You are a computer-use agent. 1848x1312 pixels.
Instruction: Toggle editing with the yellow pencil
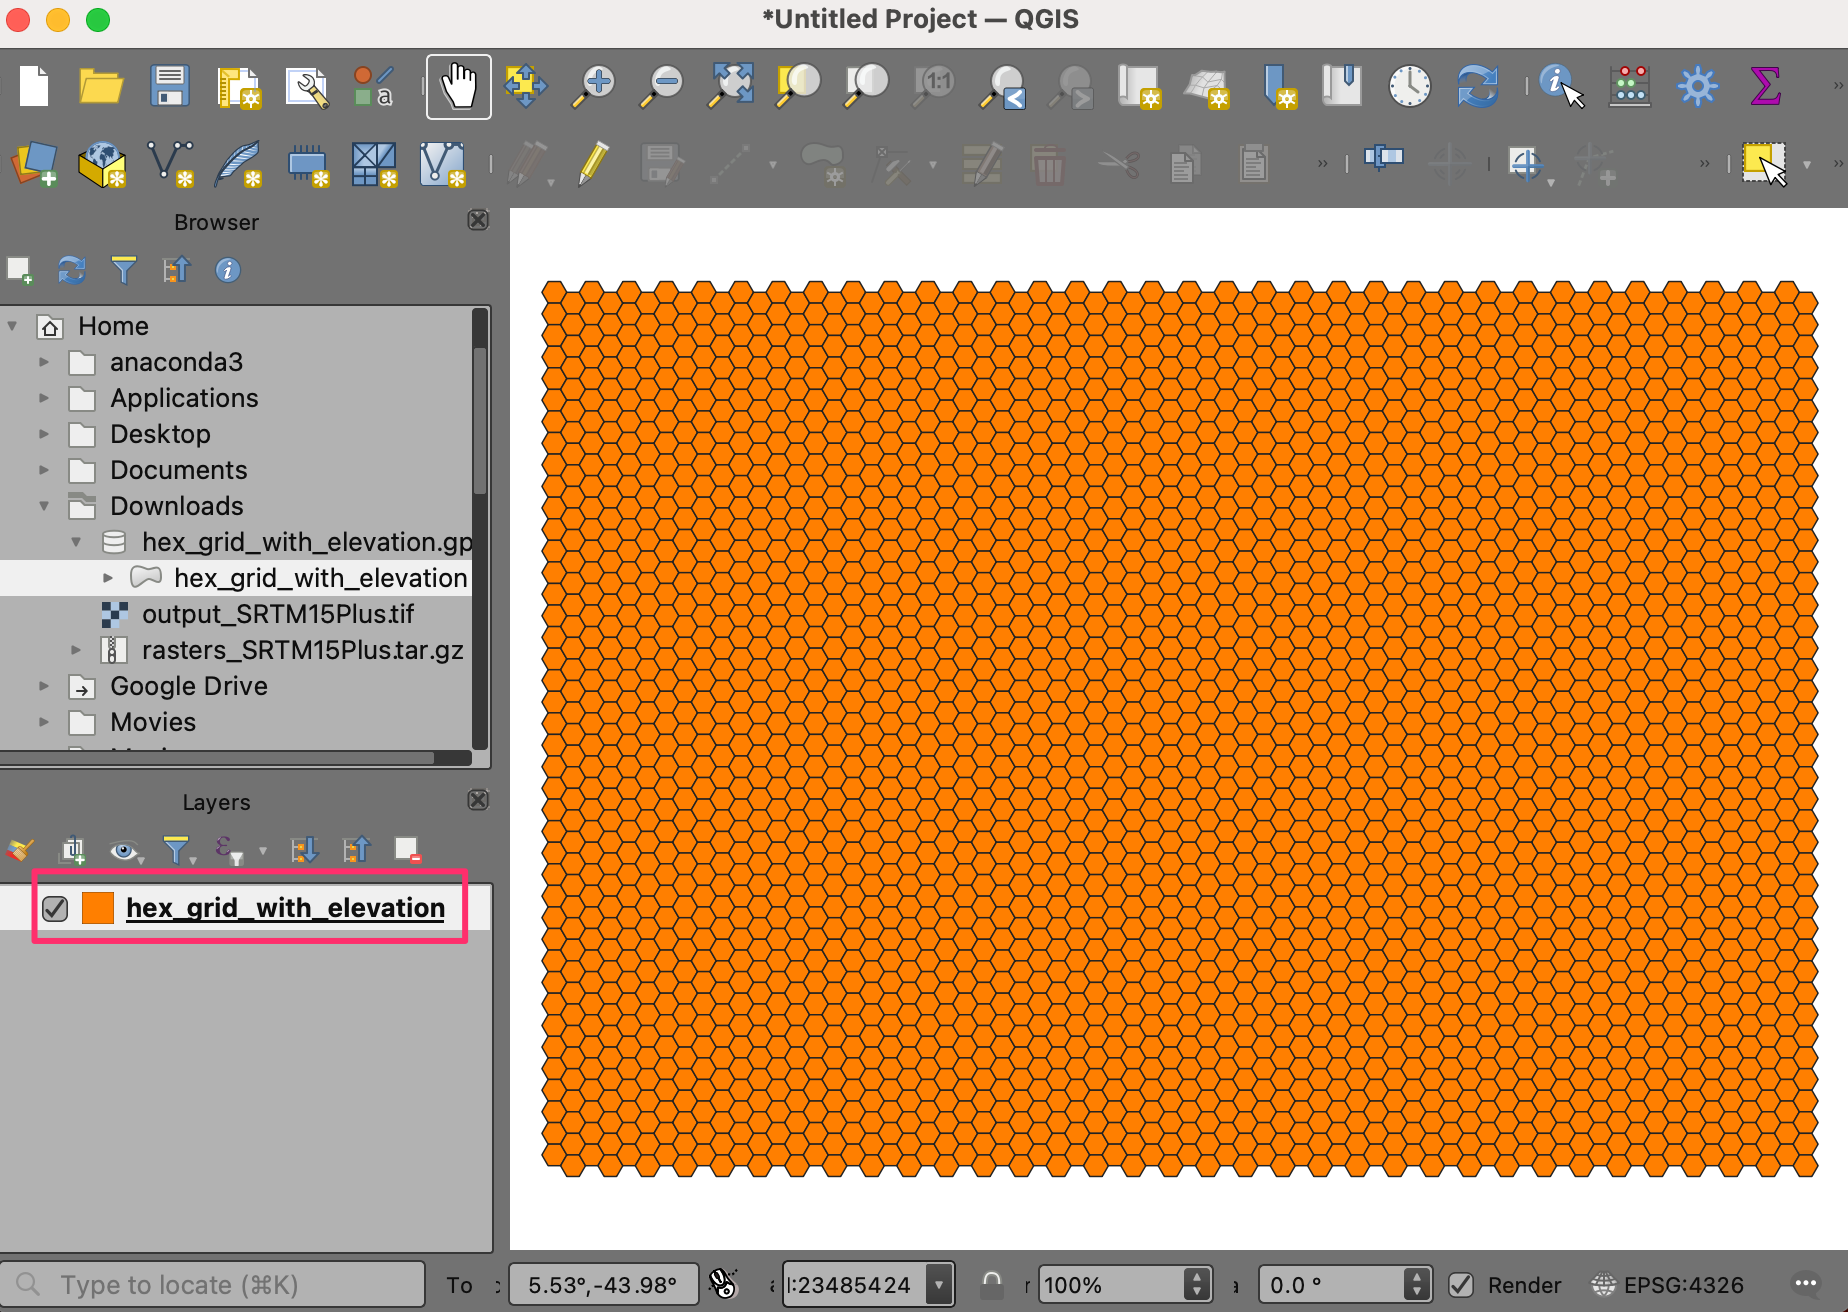(593, 164)
